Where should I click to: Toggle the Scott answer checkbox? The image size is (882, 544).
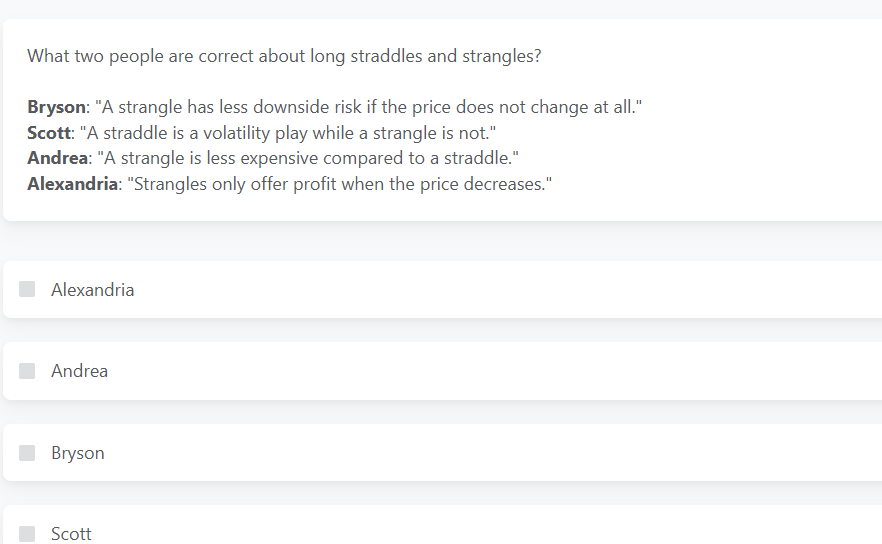pyautogui.click(x=27, y=534)
